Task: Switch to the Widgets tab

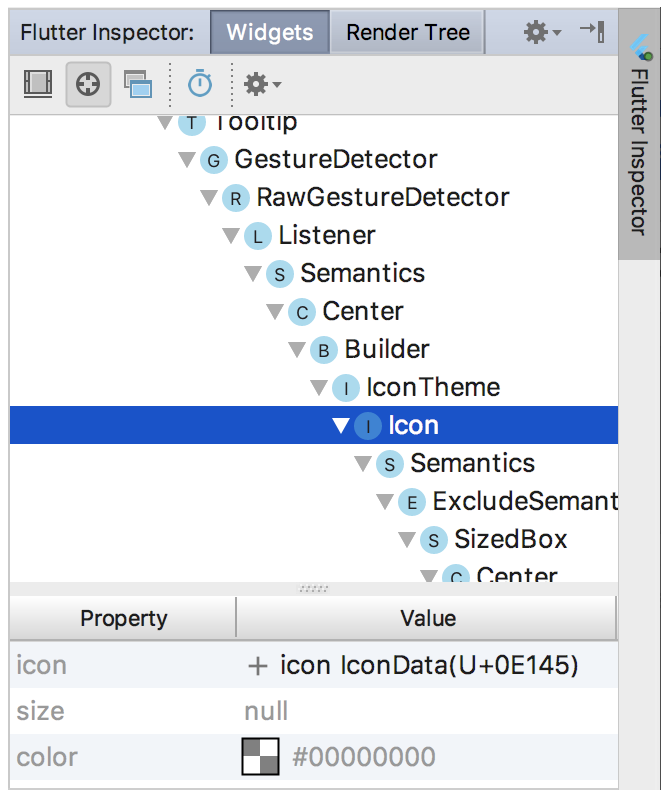Action: pyautogui.click(x=270, y=32)
